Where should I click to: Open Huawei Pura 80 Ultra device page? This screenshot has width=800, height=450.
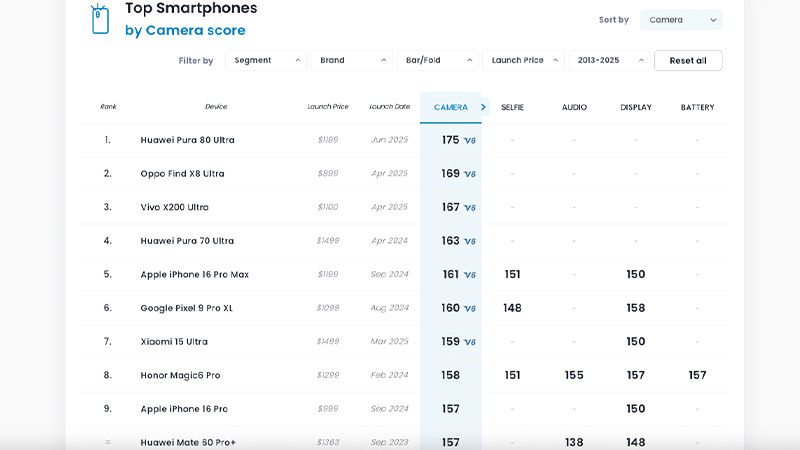(x=187, y=140)
